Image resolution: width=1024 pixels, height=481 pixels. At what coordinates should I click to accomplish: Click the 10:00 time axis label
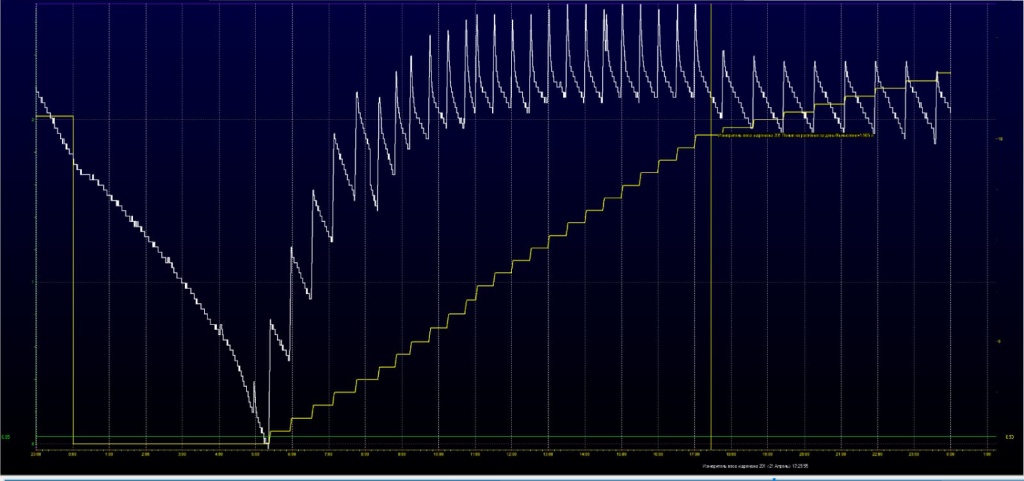click(x=438, y=454)
